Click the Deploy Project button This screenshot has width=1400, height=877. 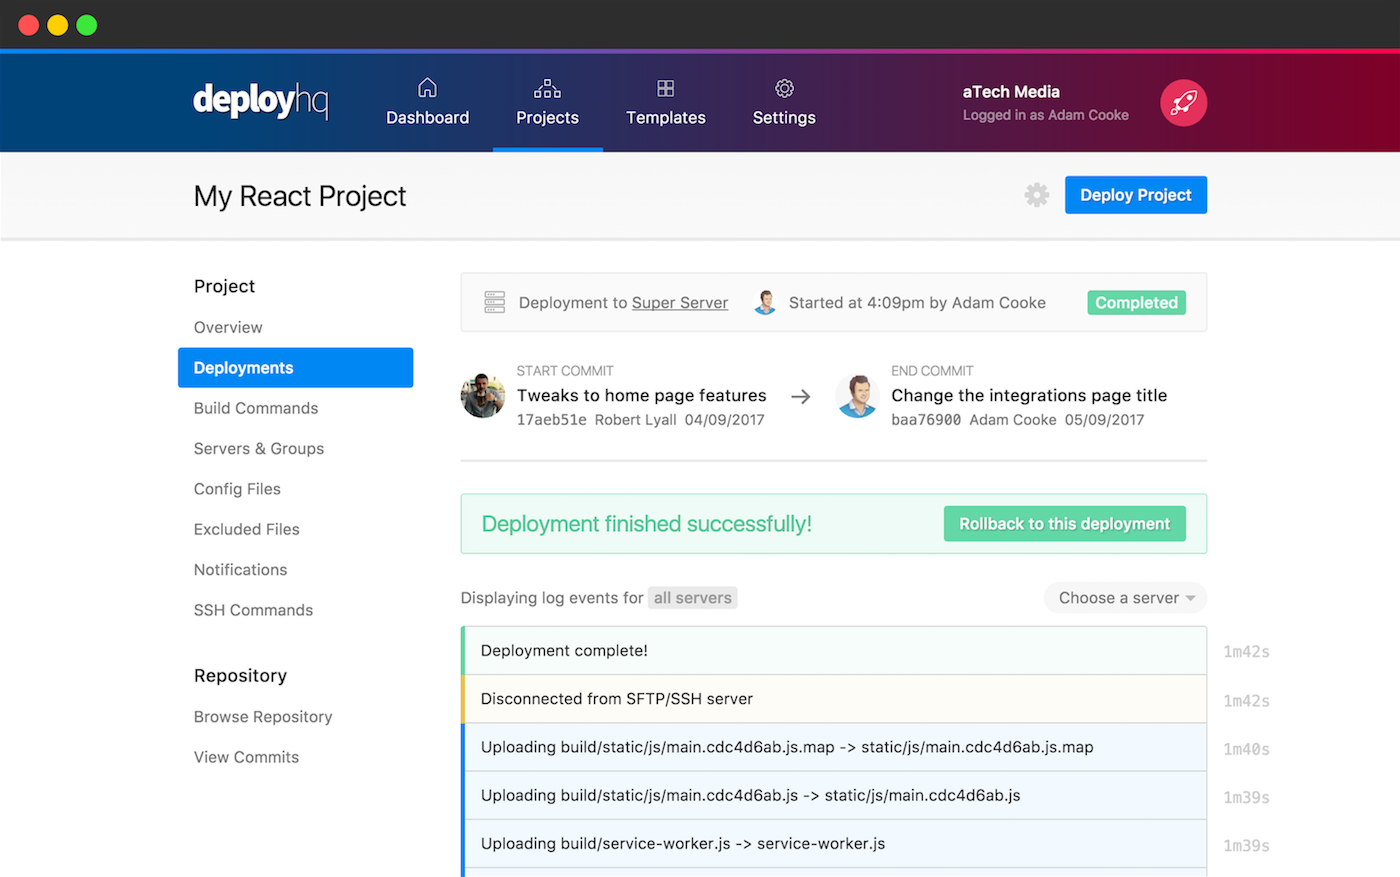pos(1135,195)
